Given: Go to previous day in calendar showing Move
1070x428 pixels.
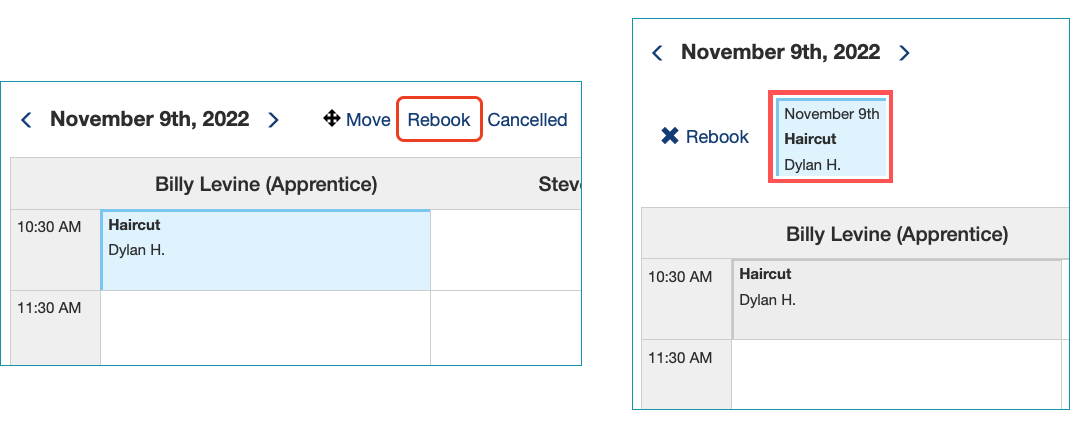Looking at the screenshot, I should pos(27,120).
